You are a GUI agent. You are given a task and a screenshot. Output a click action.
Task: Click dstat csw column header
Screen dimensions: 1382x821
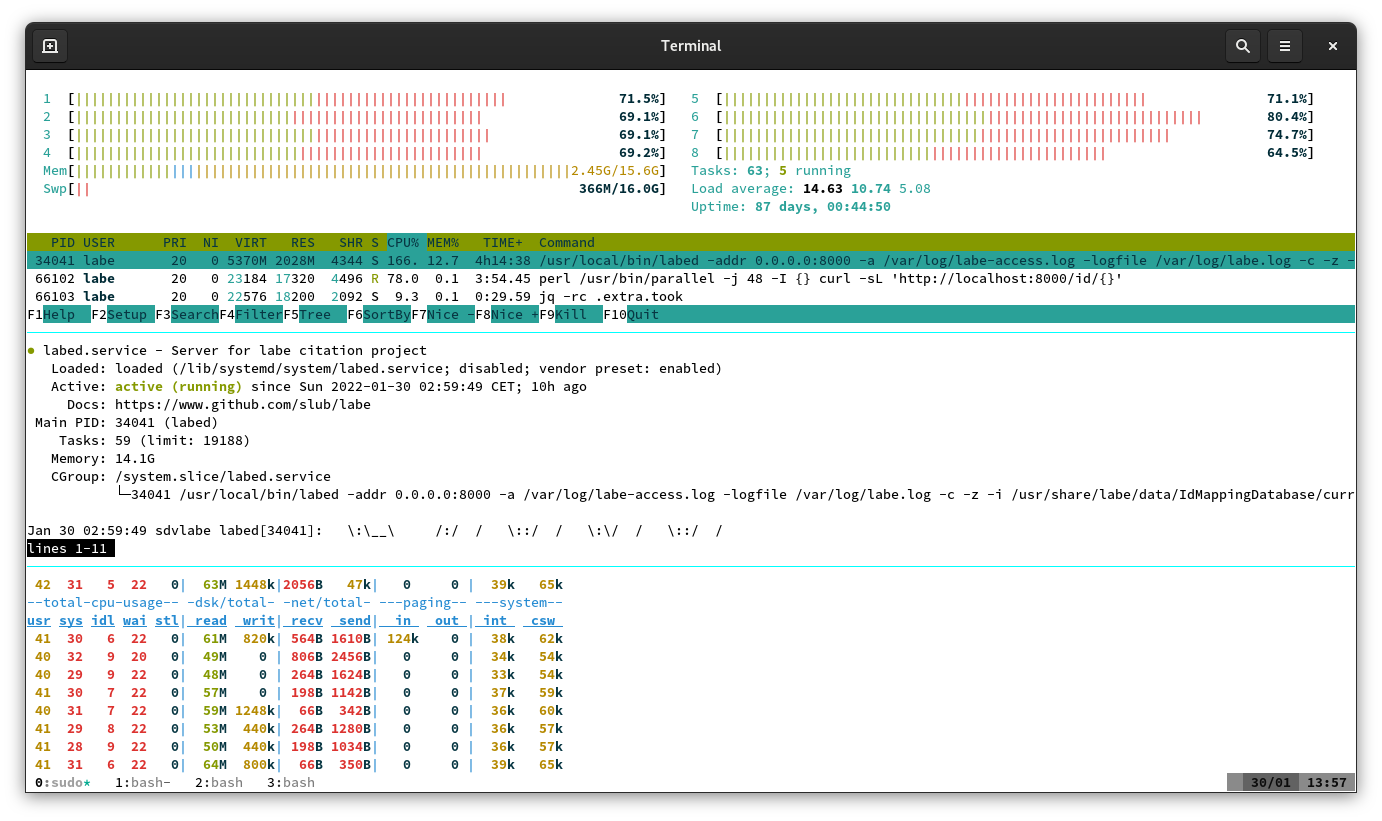pos(543,621)
